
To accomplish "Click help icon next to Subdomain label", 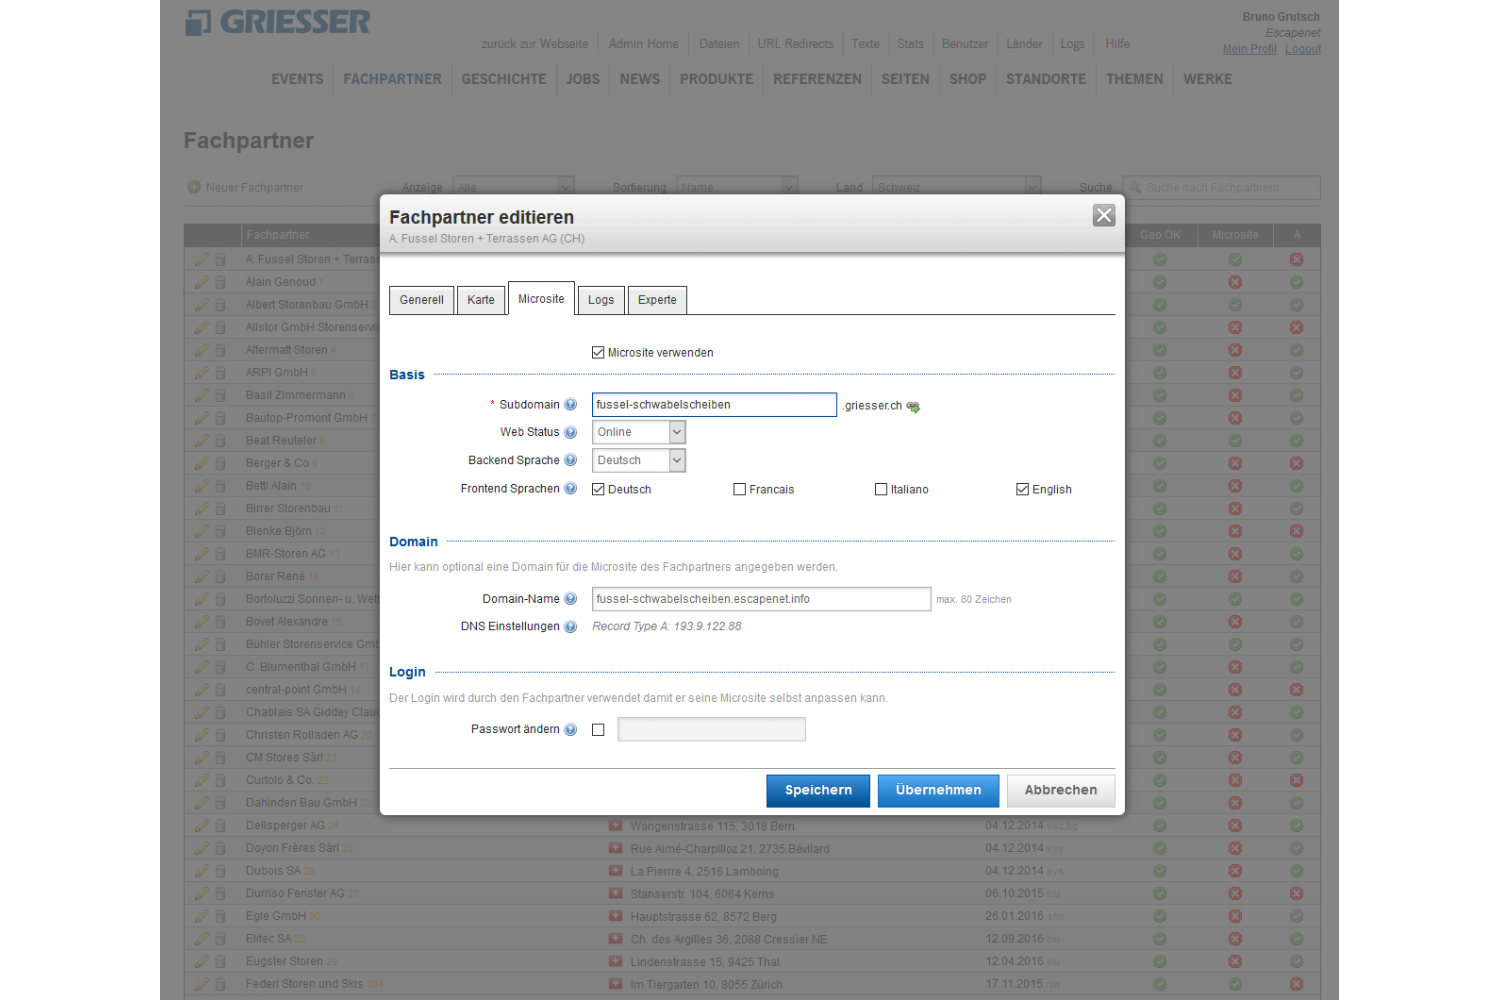I will [x=570, y=405].
